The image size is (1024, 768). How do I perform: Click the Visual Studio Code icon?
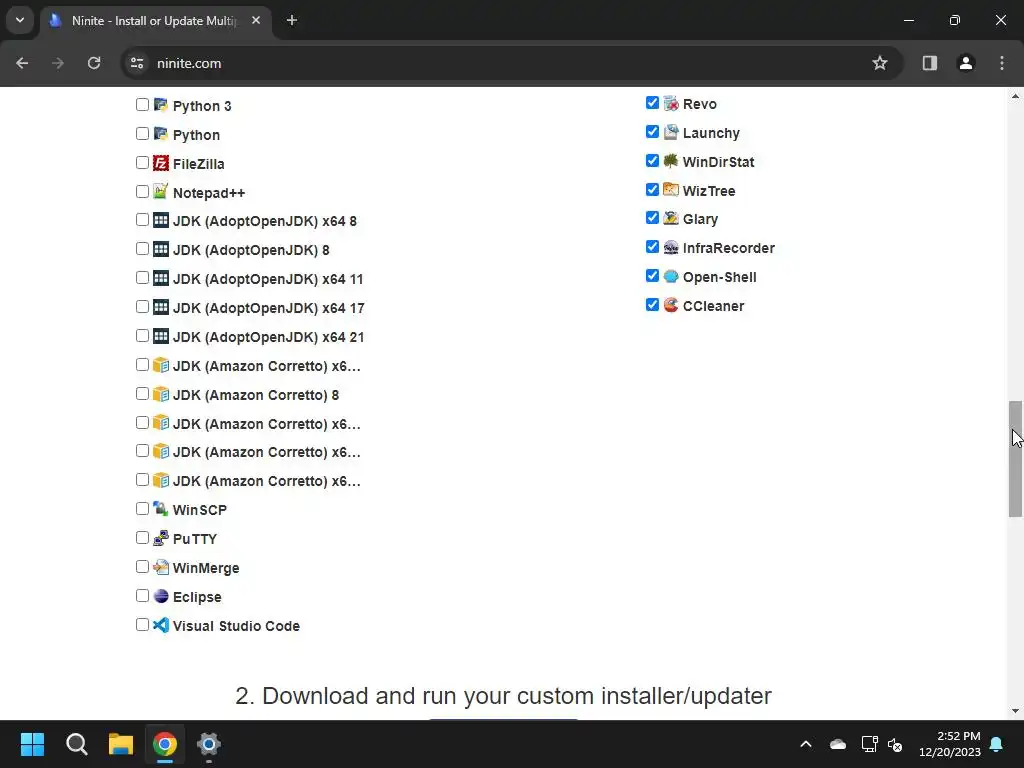(161, 625)
